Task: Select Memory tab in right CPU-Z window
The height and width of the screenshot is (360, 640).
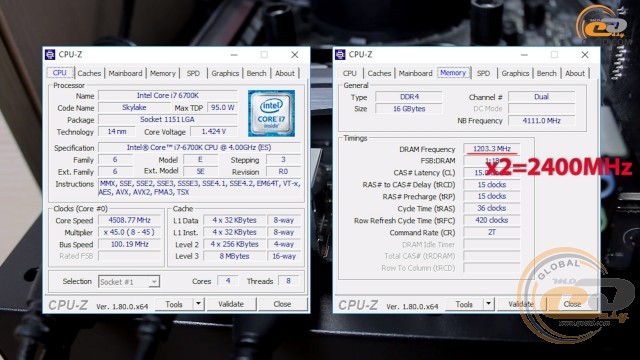Action: (x=453, y=72)
